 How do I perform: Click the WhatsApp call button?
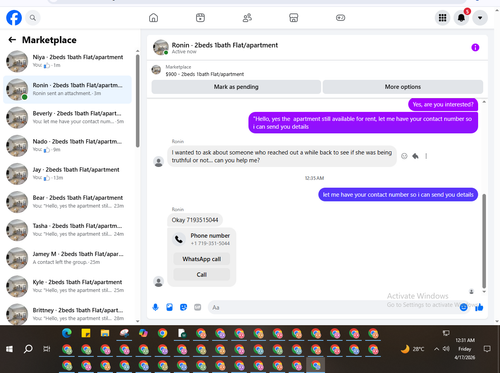pyautogui.click(x=202, y=259)
